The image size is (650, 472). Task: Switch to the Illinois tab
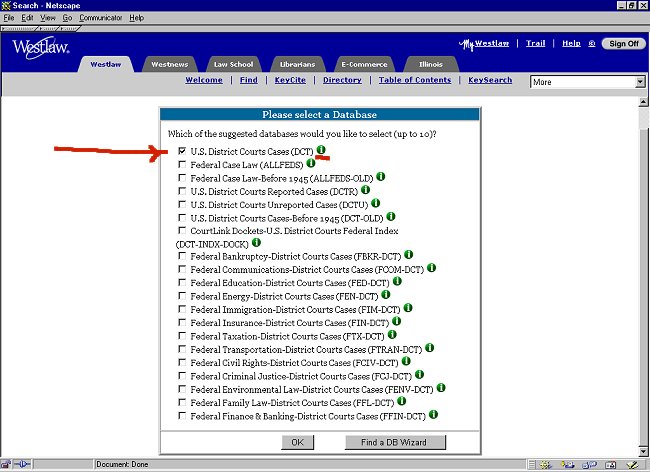(x=431, y=64)
